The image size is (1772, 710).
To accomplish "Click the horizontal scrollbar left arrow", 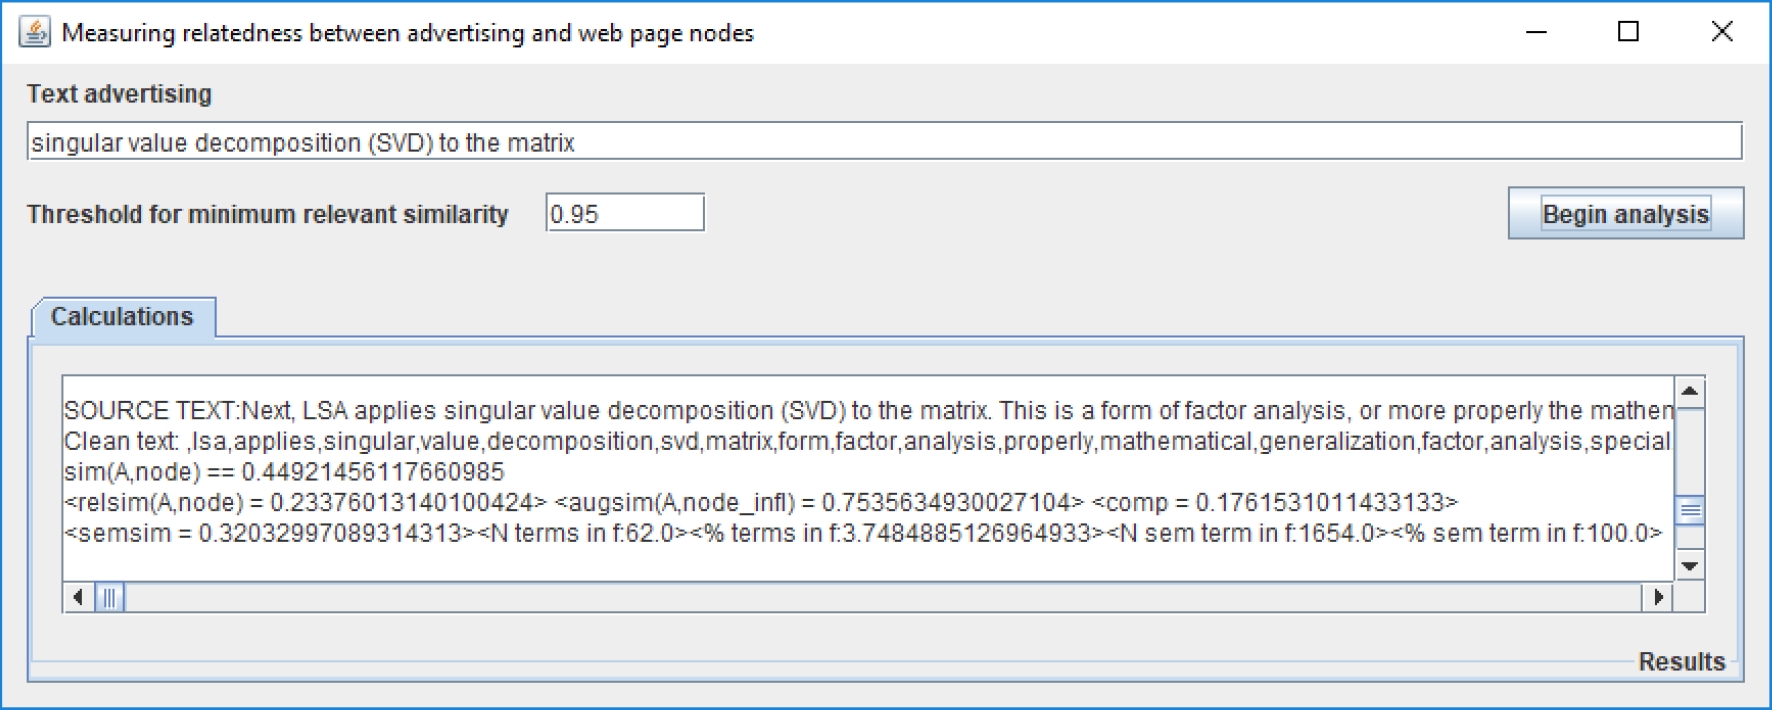I will click(x=78, y=598).
